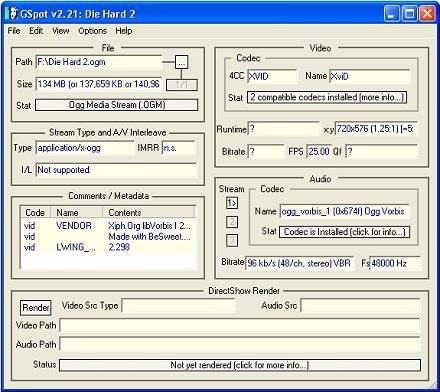Open the Options menu
Image resolution: width=440 pixels, height=392 pixels.
pyautogui.click(x=92, y=31)
